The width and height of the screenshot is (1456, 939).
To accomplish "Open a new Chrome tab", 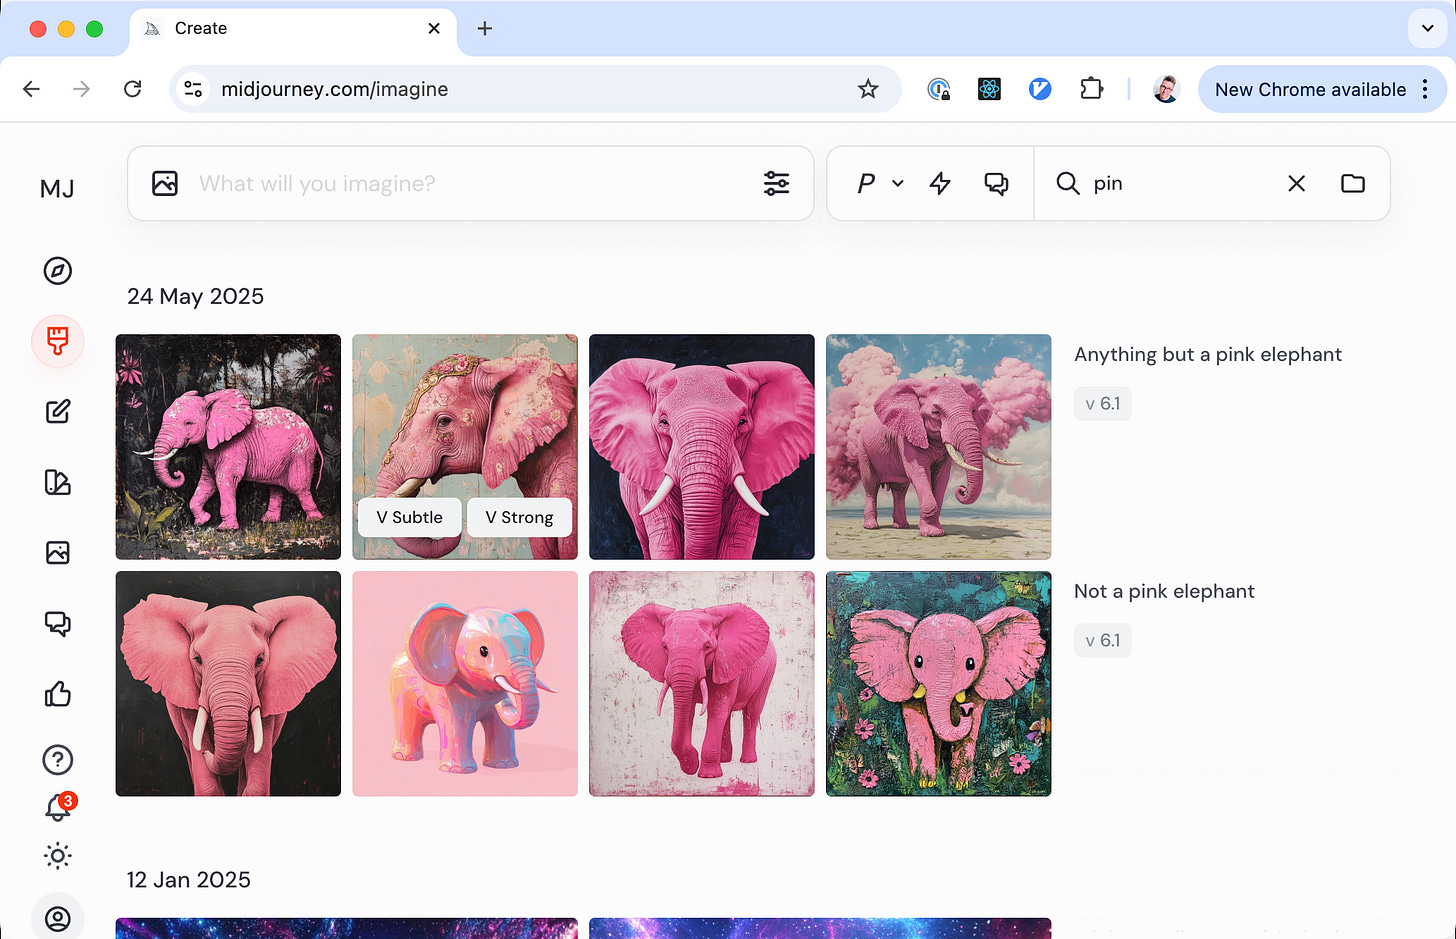I will (x=485, y=28).
